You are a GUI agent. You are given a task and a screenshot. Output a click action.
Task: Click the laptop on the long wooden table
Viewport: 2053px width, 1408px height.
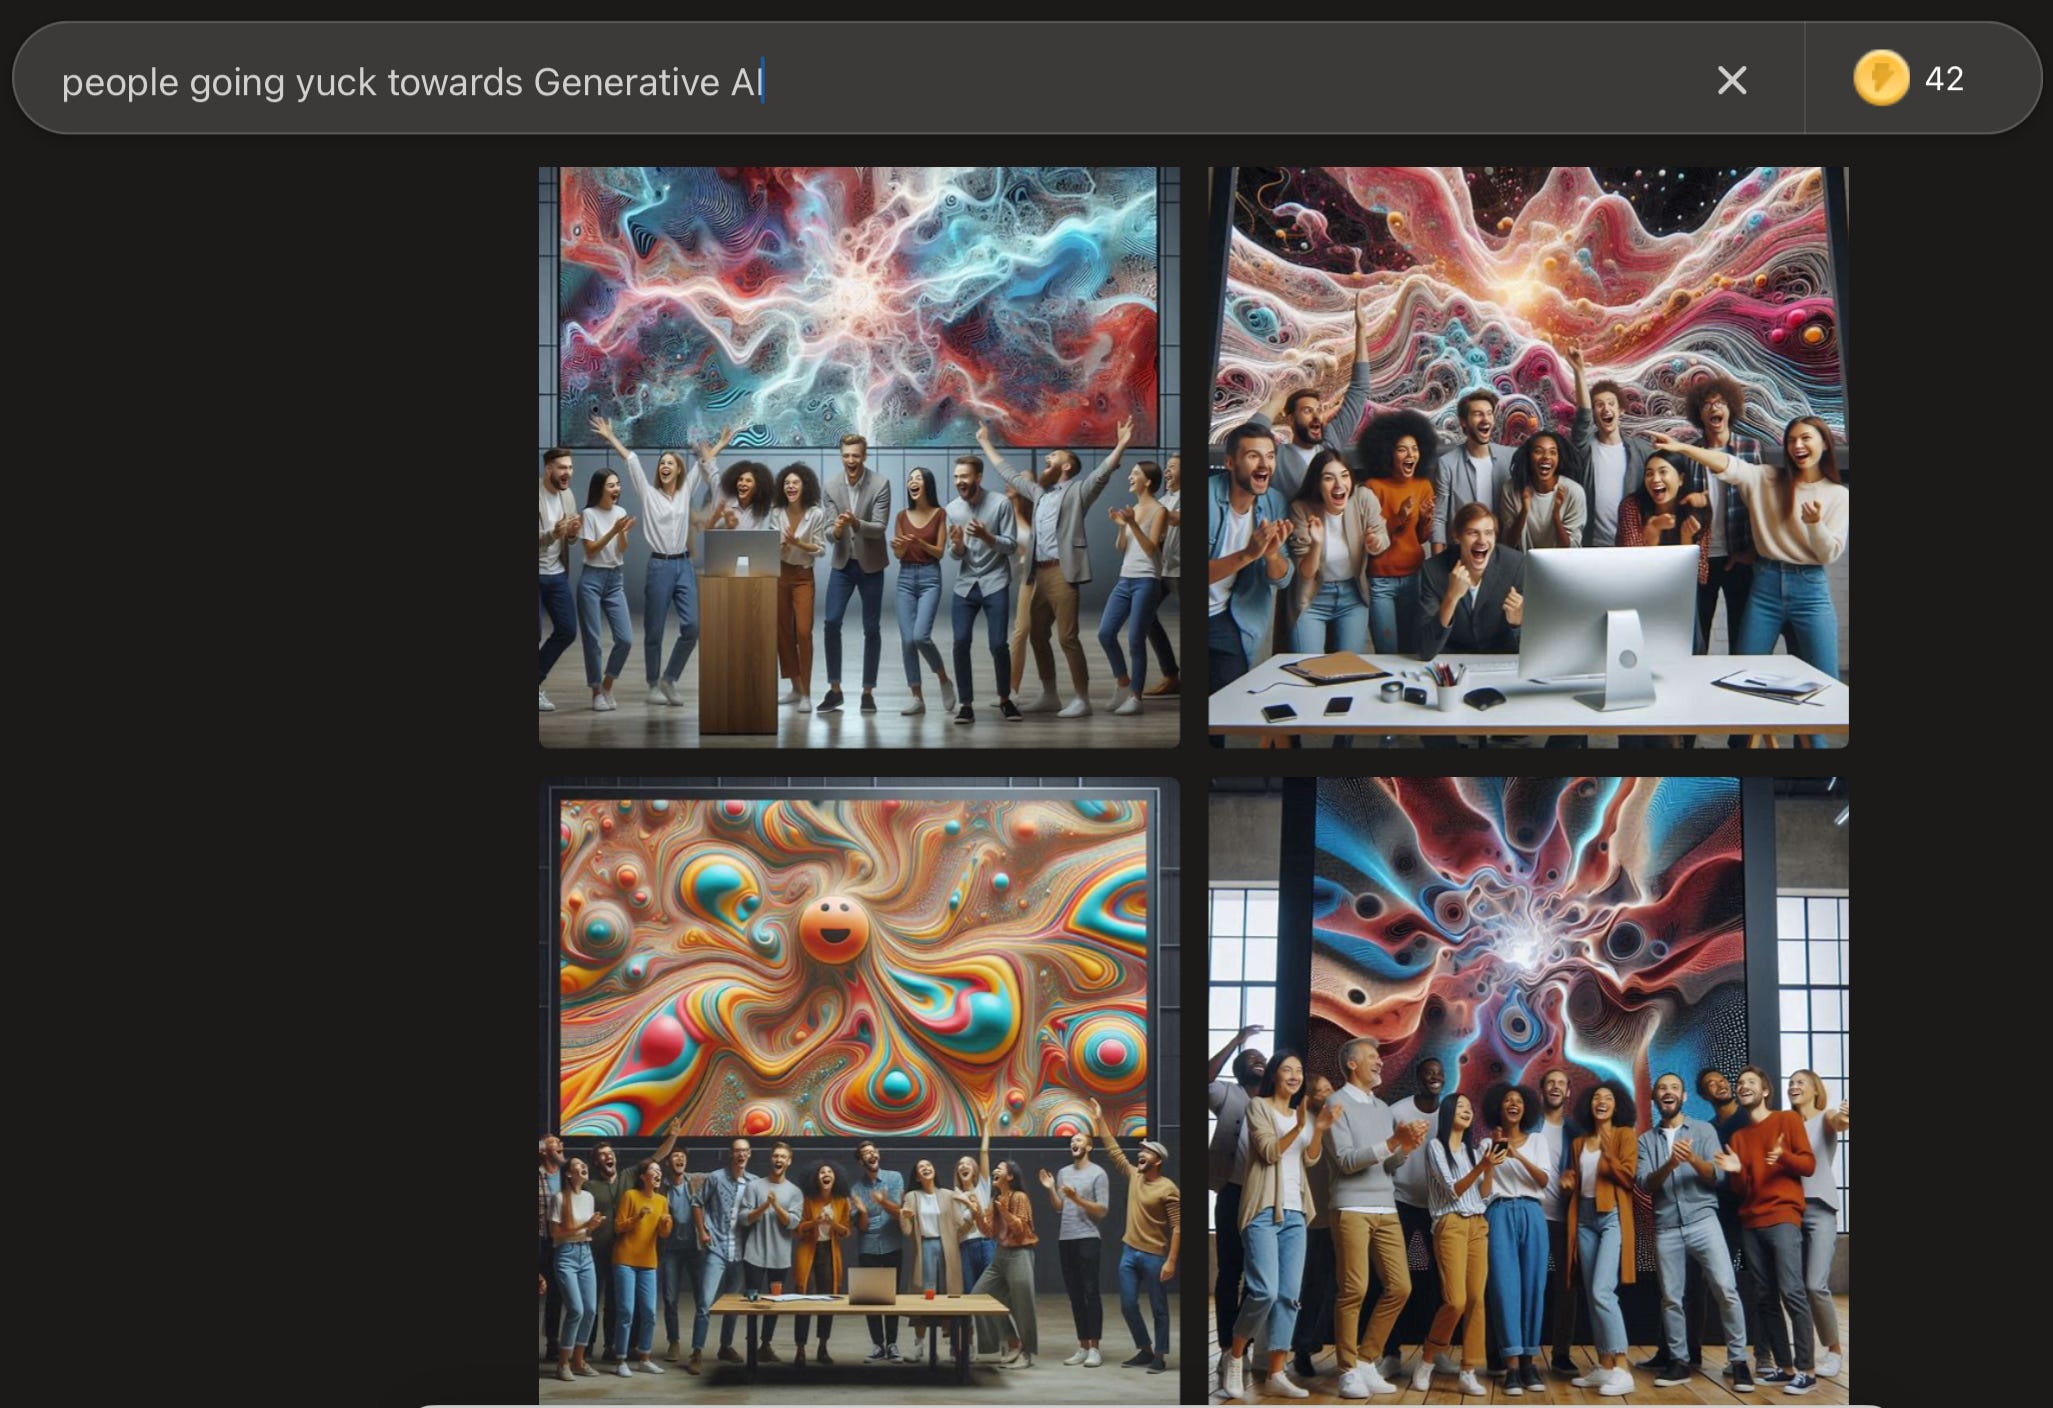[871, 1286]
